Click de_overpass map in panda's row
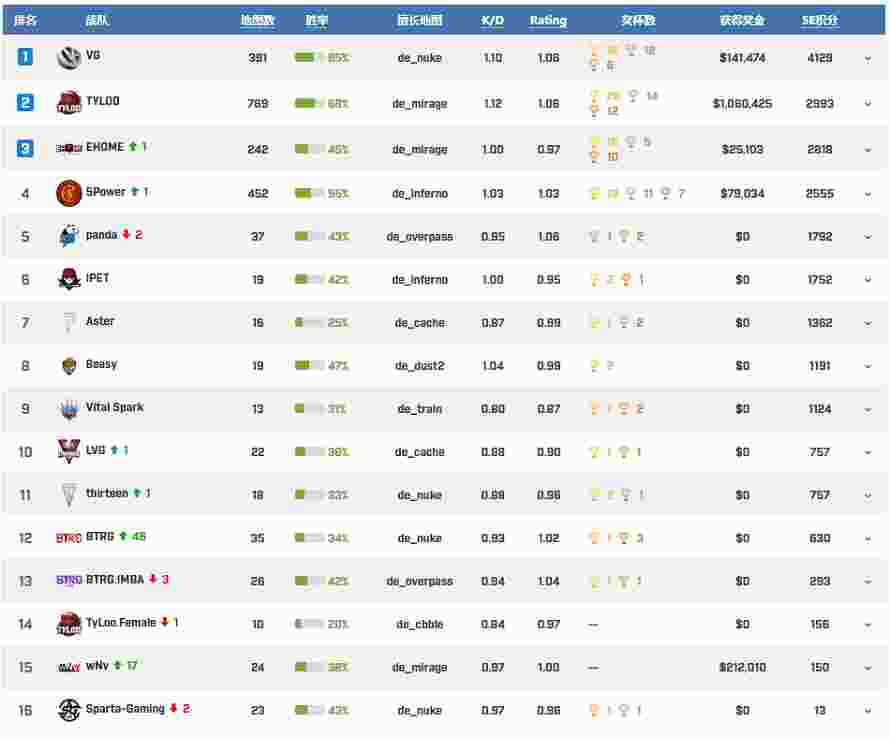This screenshot has width=890, height=737. 419,236
